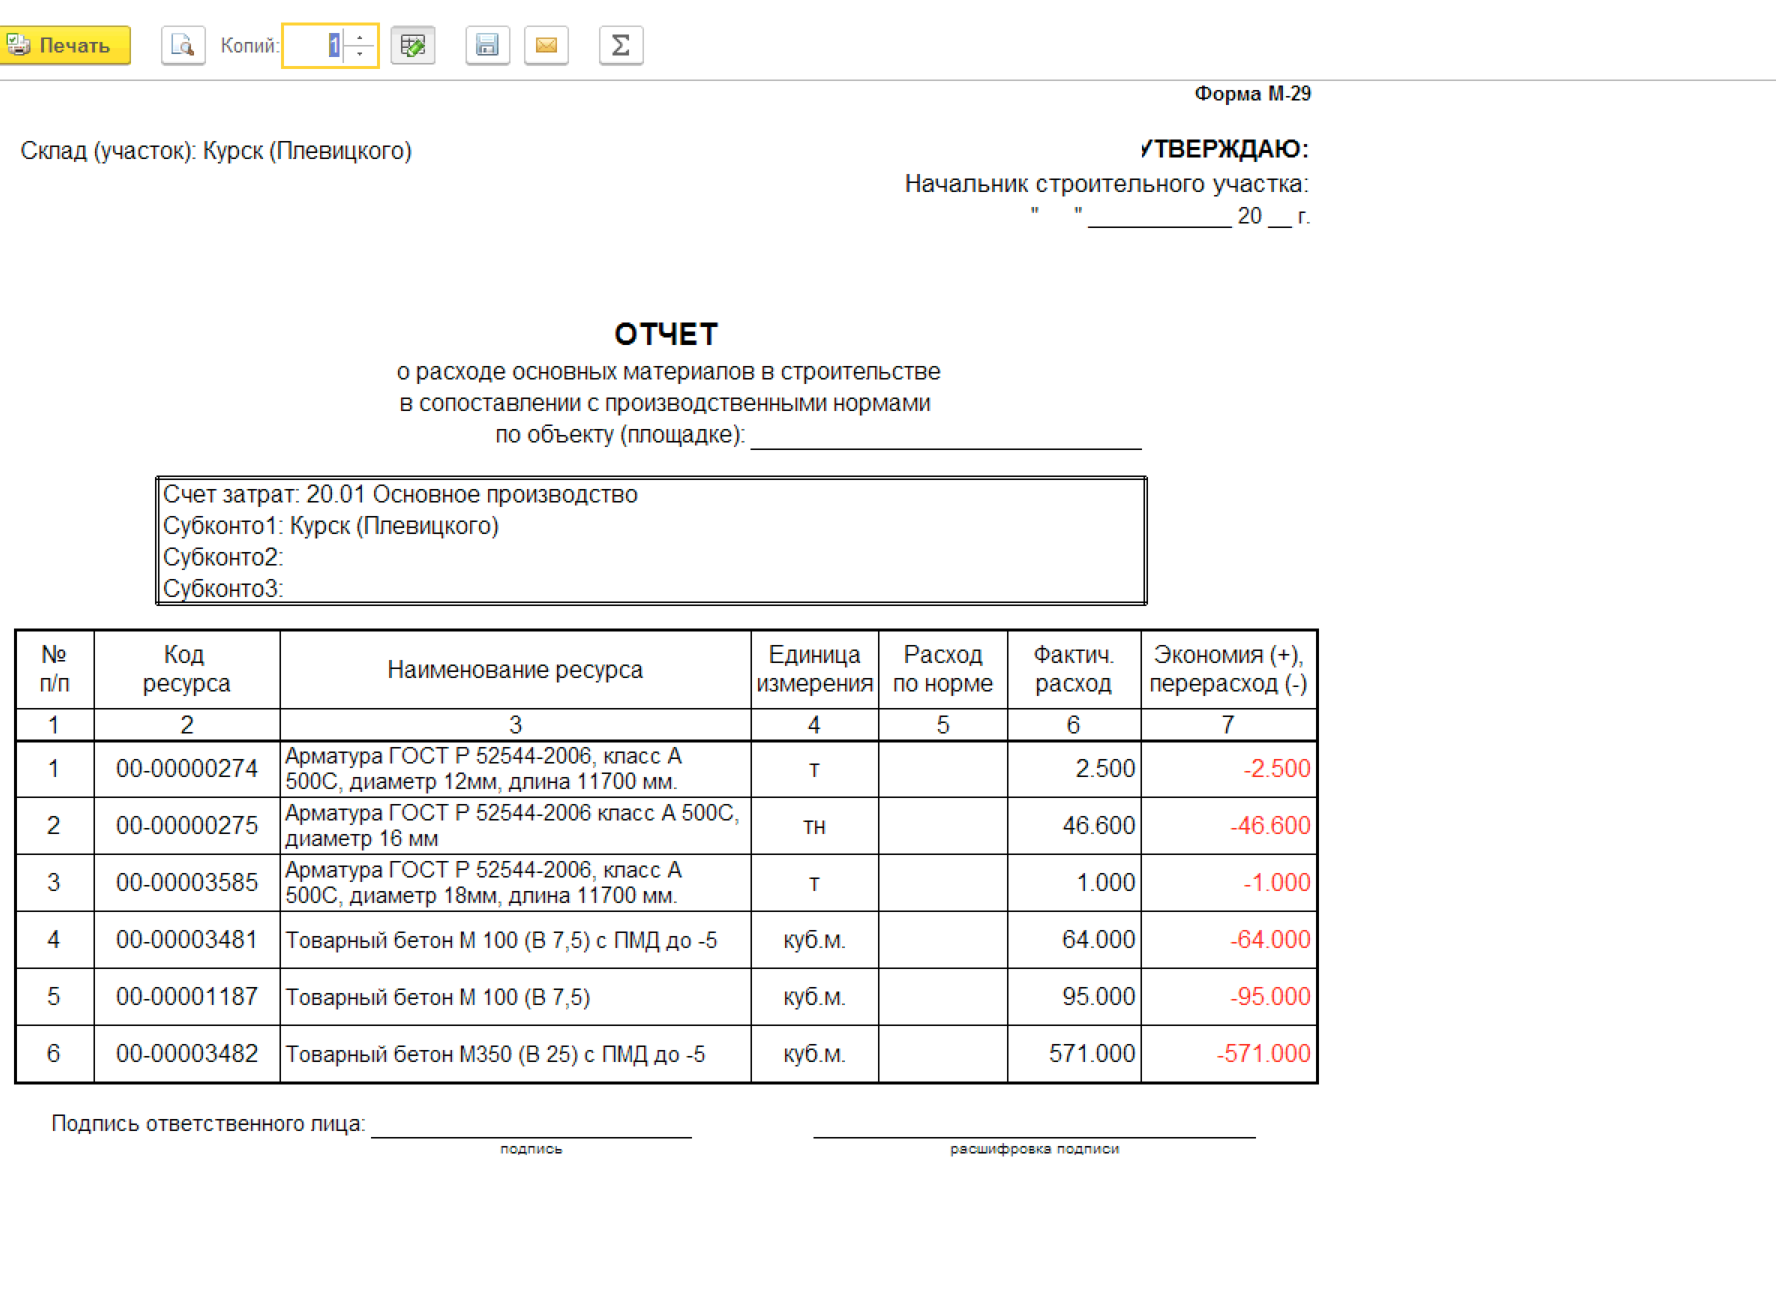The width and height of the screenshot is (1776, 1312).
Task: Click the Счет затрат 20.01 line
Action: click(400, 495)
